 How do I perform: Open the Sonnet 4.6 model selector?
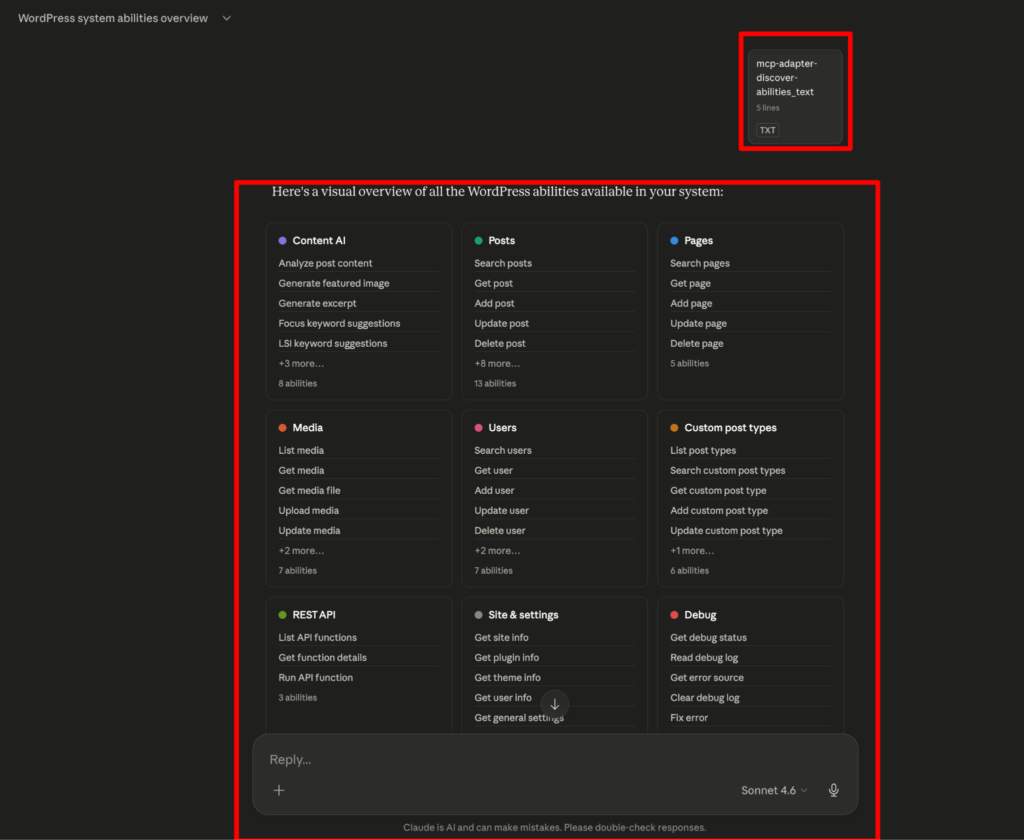[774, 790]
